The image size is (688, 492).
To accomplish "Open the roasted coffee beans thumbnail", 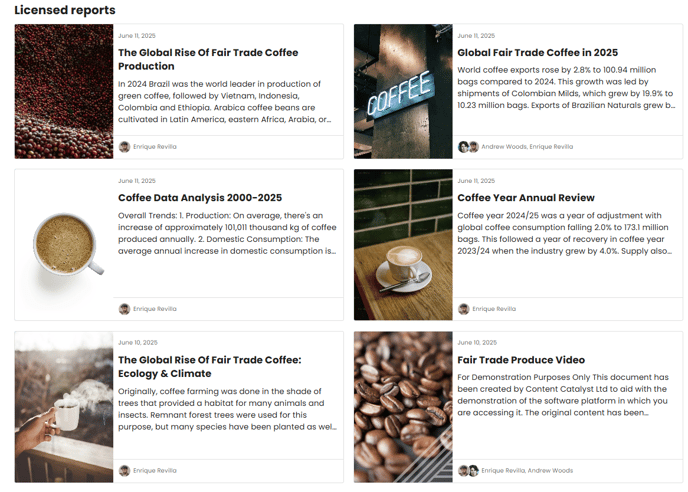I will tap(403, 407).
